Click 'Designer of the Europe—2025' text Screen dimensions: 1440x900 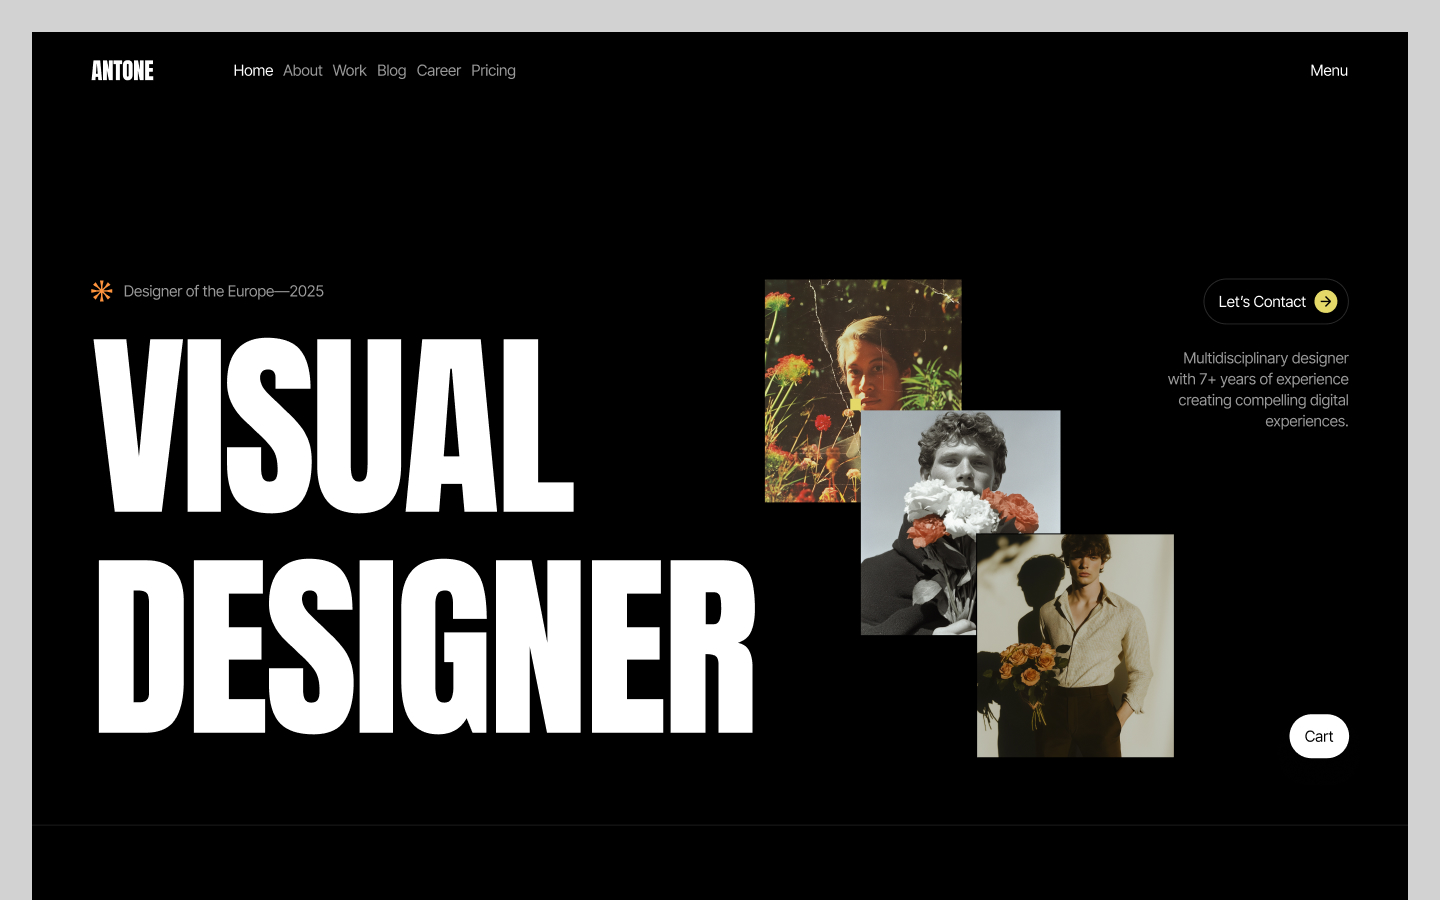(224, 291)
